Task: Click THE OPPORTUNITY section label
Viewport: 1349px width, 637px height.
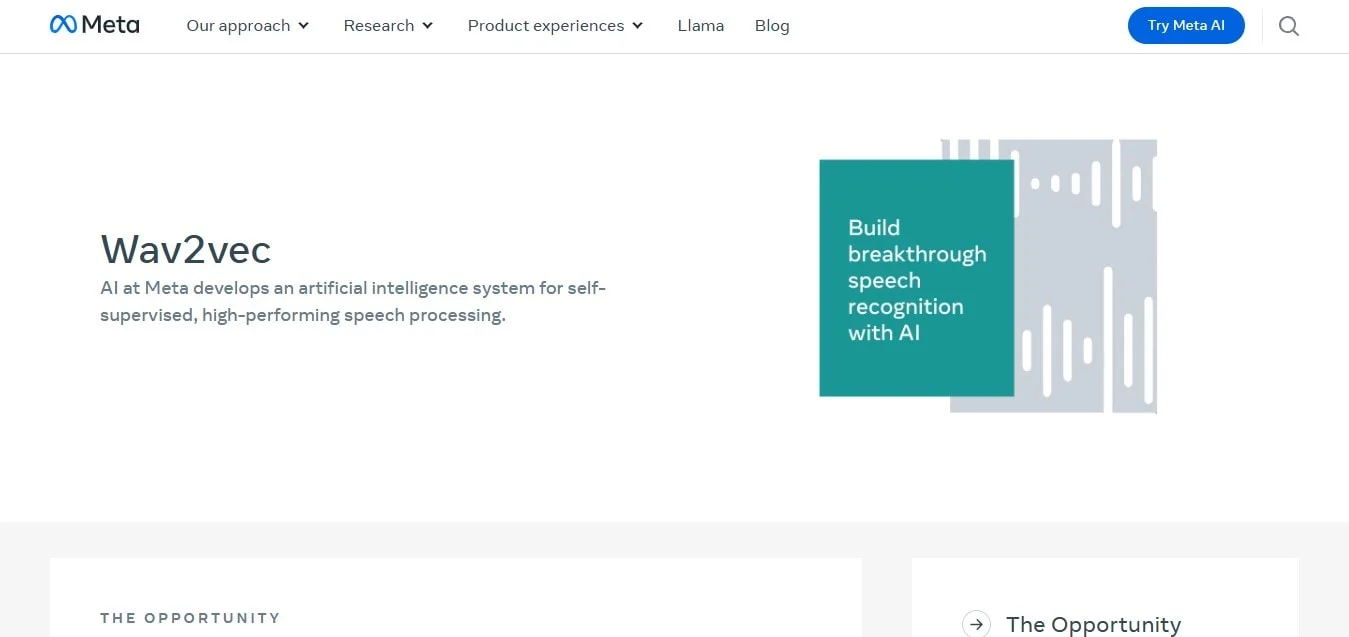Action: click(x=190, y=618)
